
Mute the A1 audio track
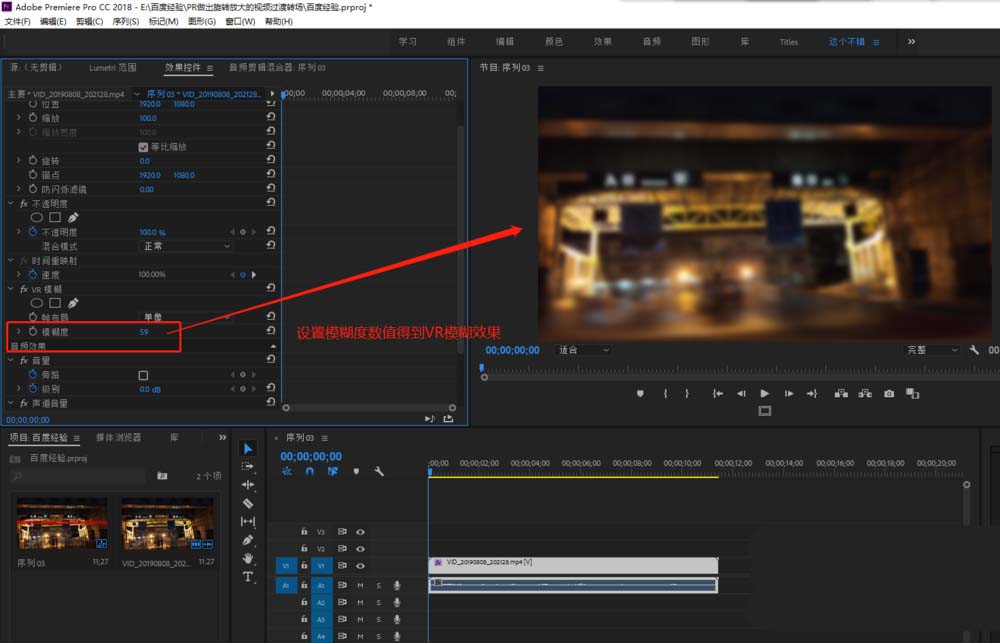360,585
